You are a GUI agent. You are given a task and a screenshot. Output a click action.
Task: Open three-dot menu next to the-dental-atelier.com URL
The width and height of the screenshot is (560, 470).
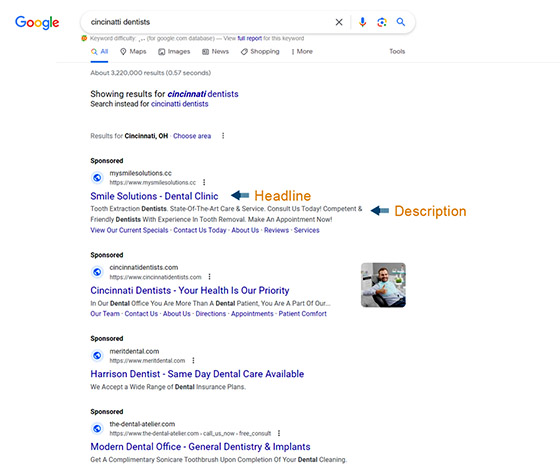(279, 433)
